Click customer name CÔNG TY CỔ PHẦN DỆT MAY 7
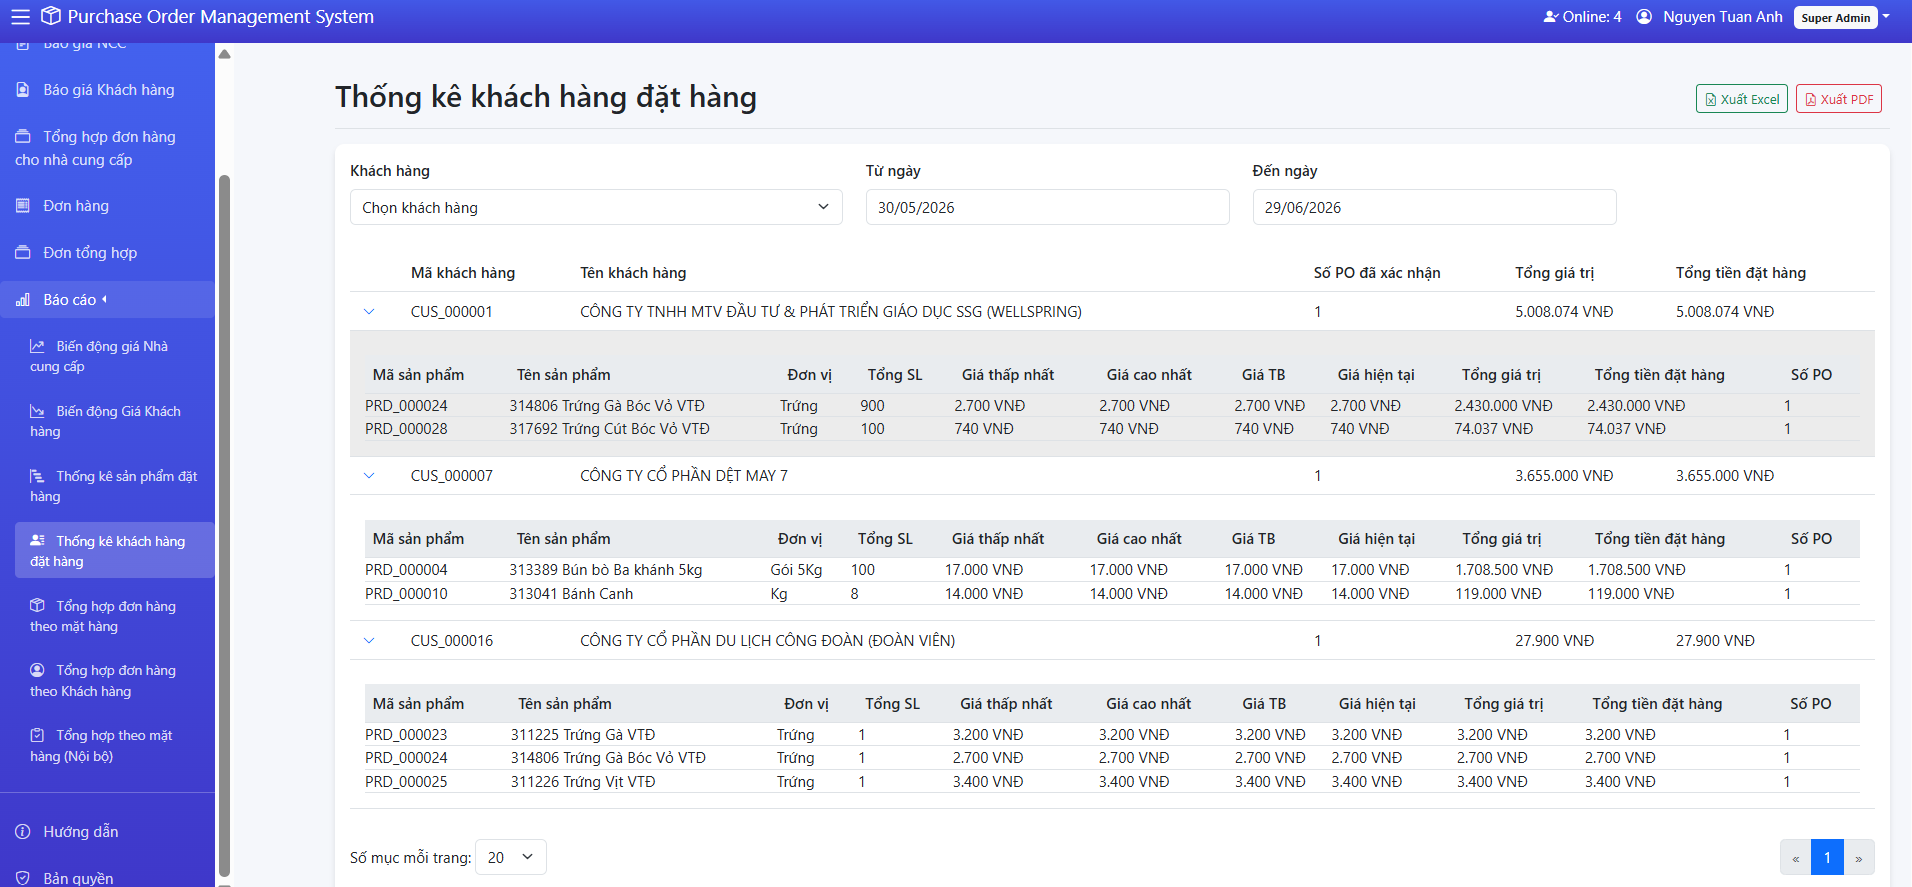The height and width of the screenshot is (887, 1912). pos(684,476)
